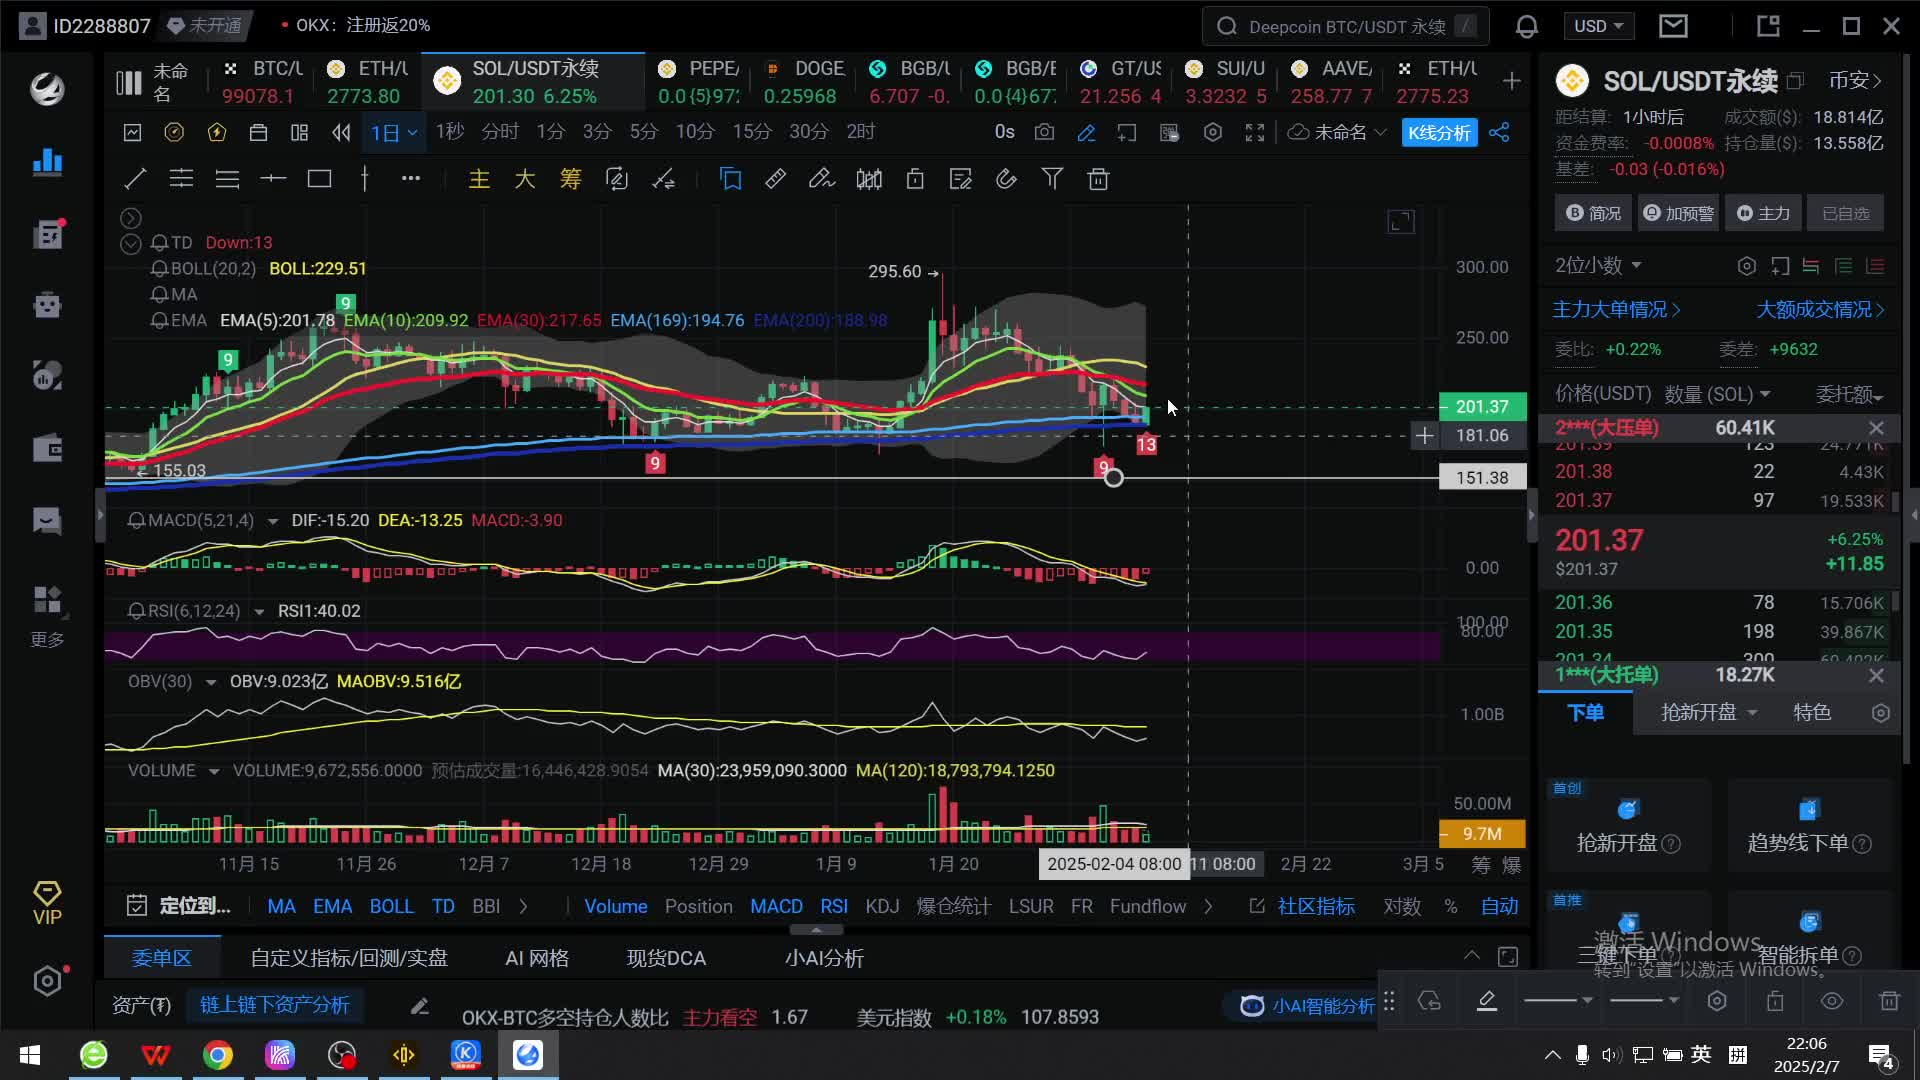The image size is (1920, 1080).
Task: Open the messages envelope icon
Action: pos(1673,26)
